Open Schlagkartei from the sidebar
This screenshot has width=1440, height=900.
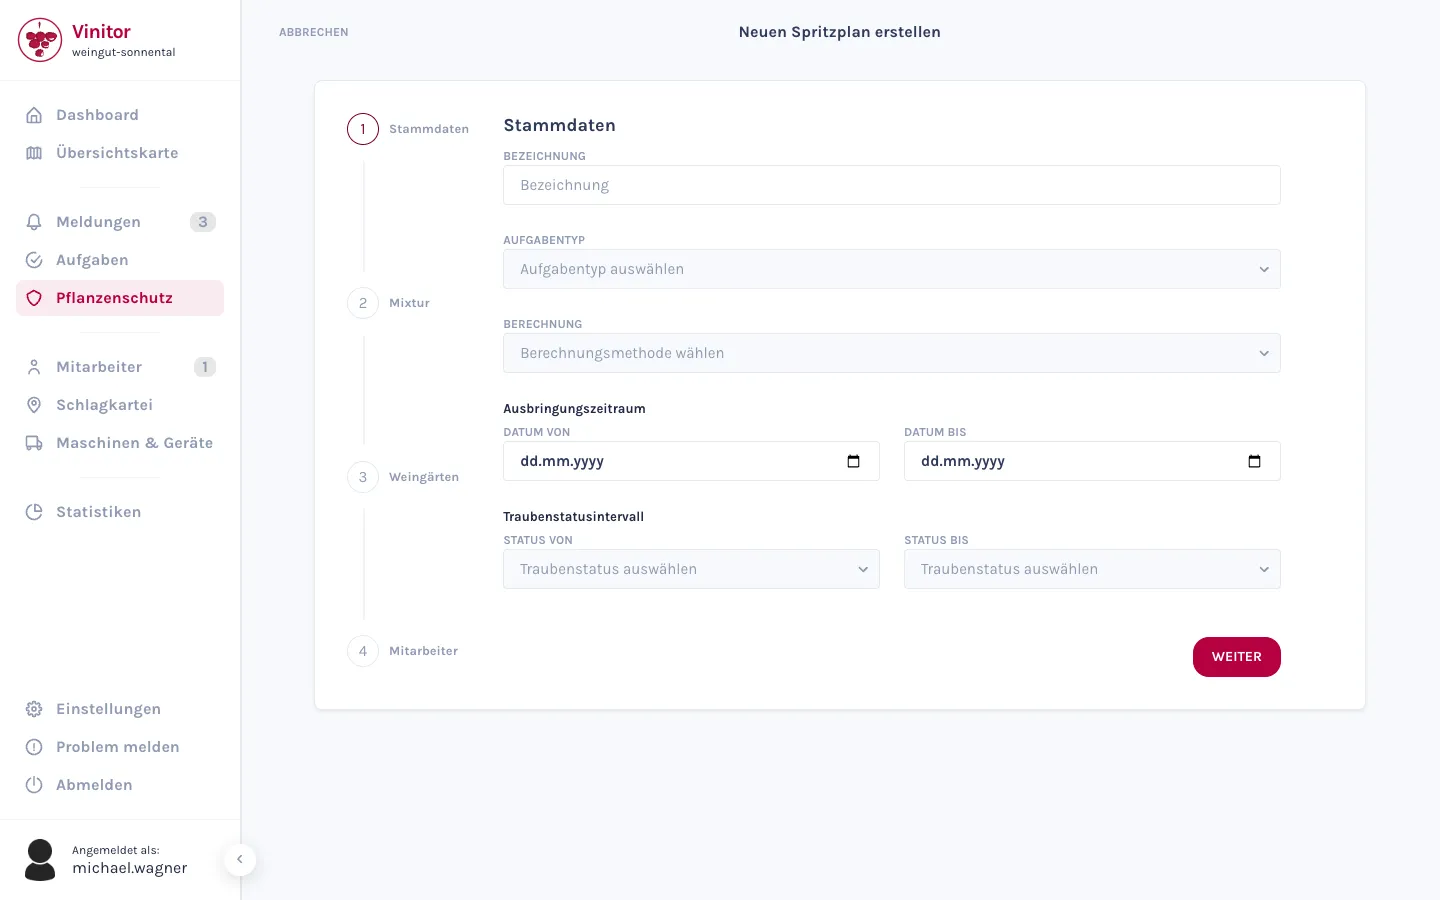(x=120, y=405)
